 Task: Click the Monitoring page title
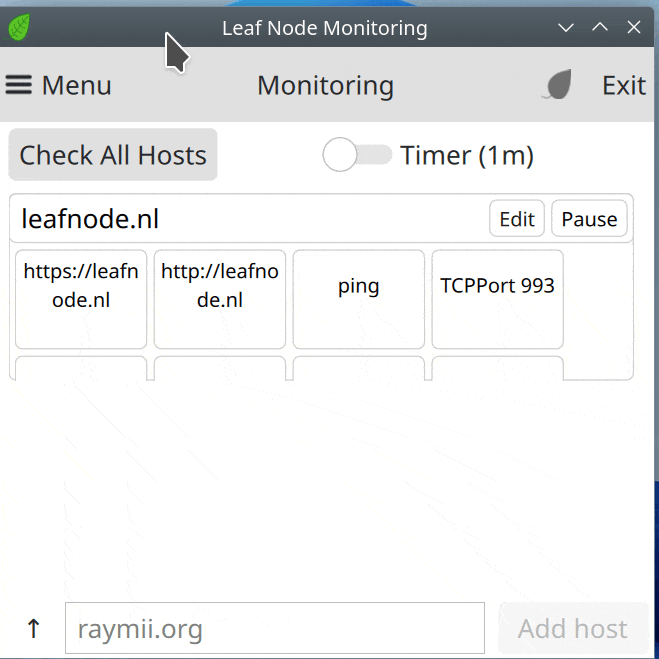tap(325, 86)
